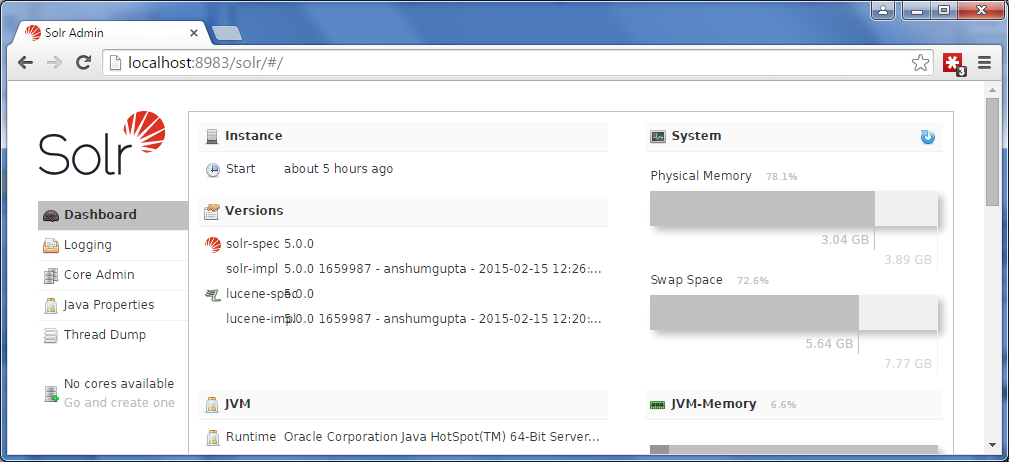Open the Chrome hamburger menu
The height and width of the screenshot is (462, 1009).
(984, 62)
